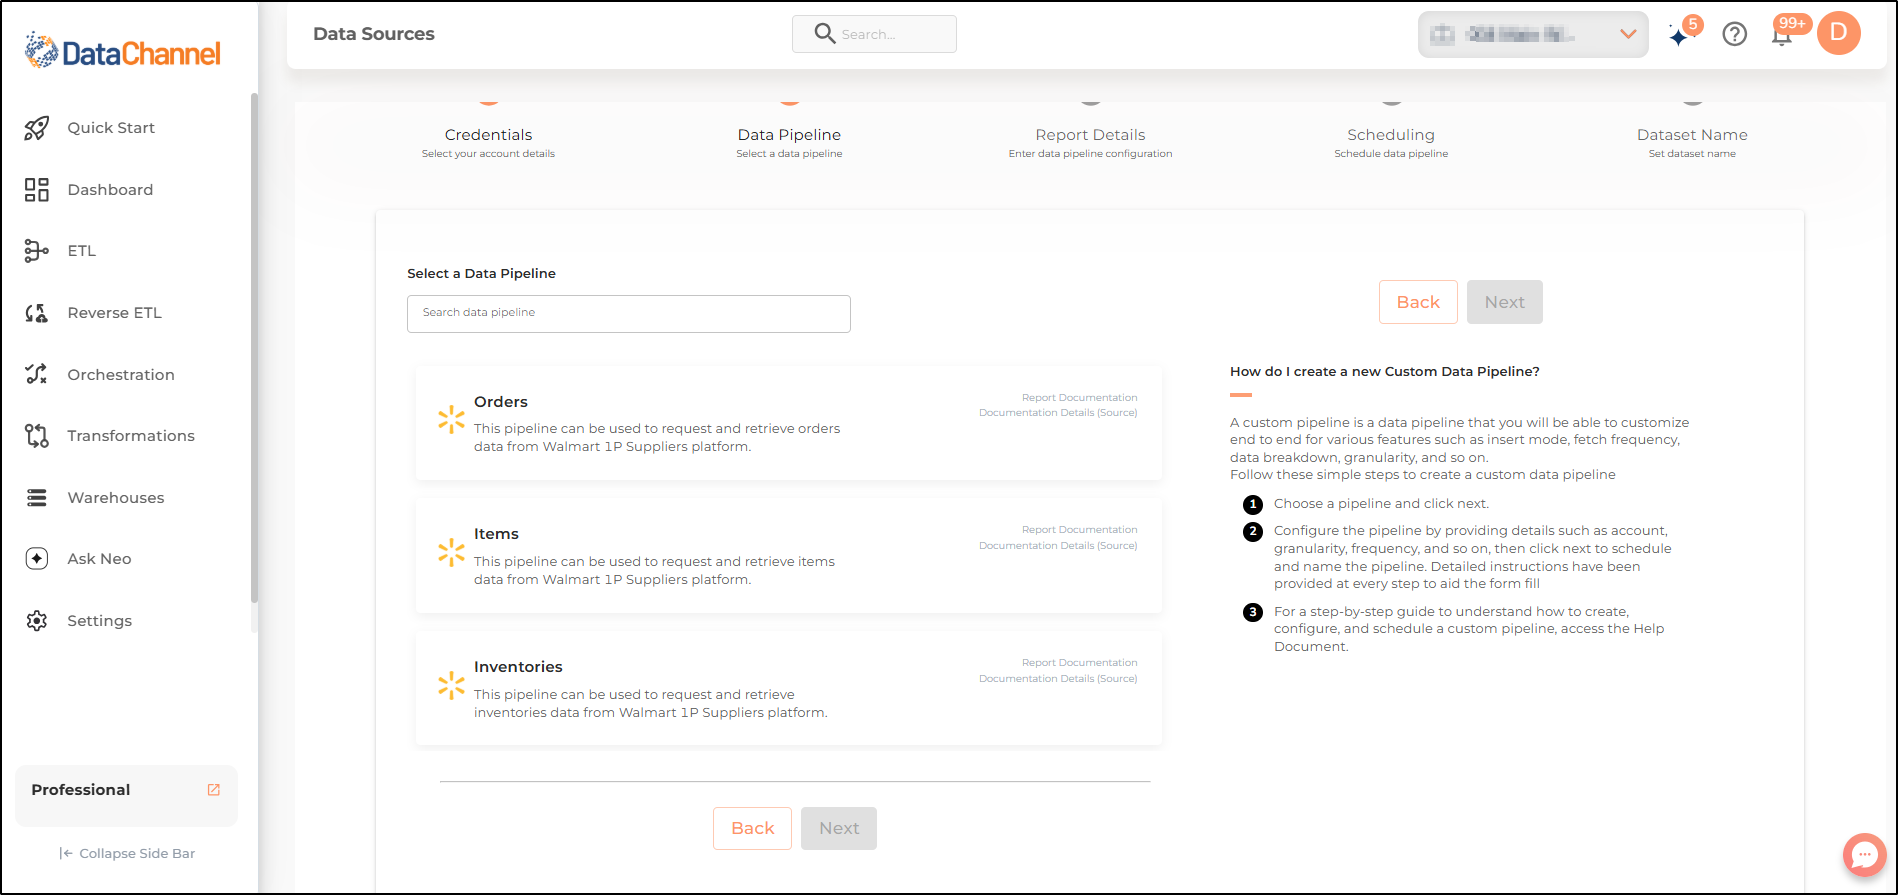Navigate to Transformations
This screenshot has width=1898, height=895.
coord(131,436)
